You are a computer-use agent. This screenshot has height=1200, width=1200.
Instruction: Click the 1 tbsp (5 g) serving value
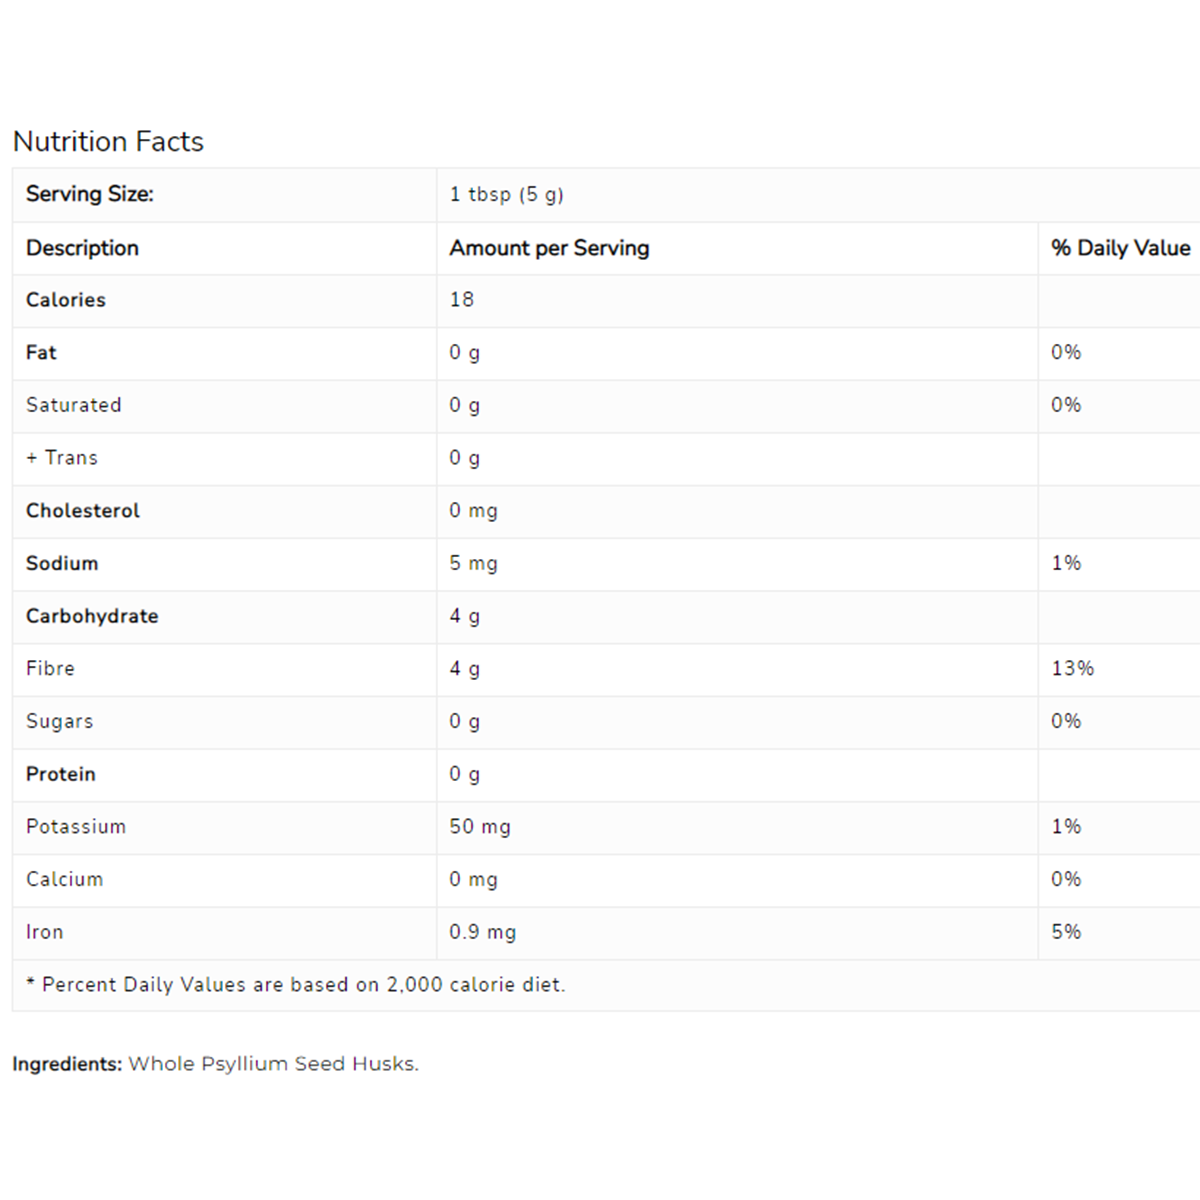(x=506, y=194)
